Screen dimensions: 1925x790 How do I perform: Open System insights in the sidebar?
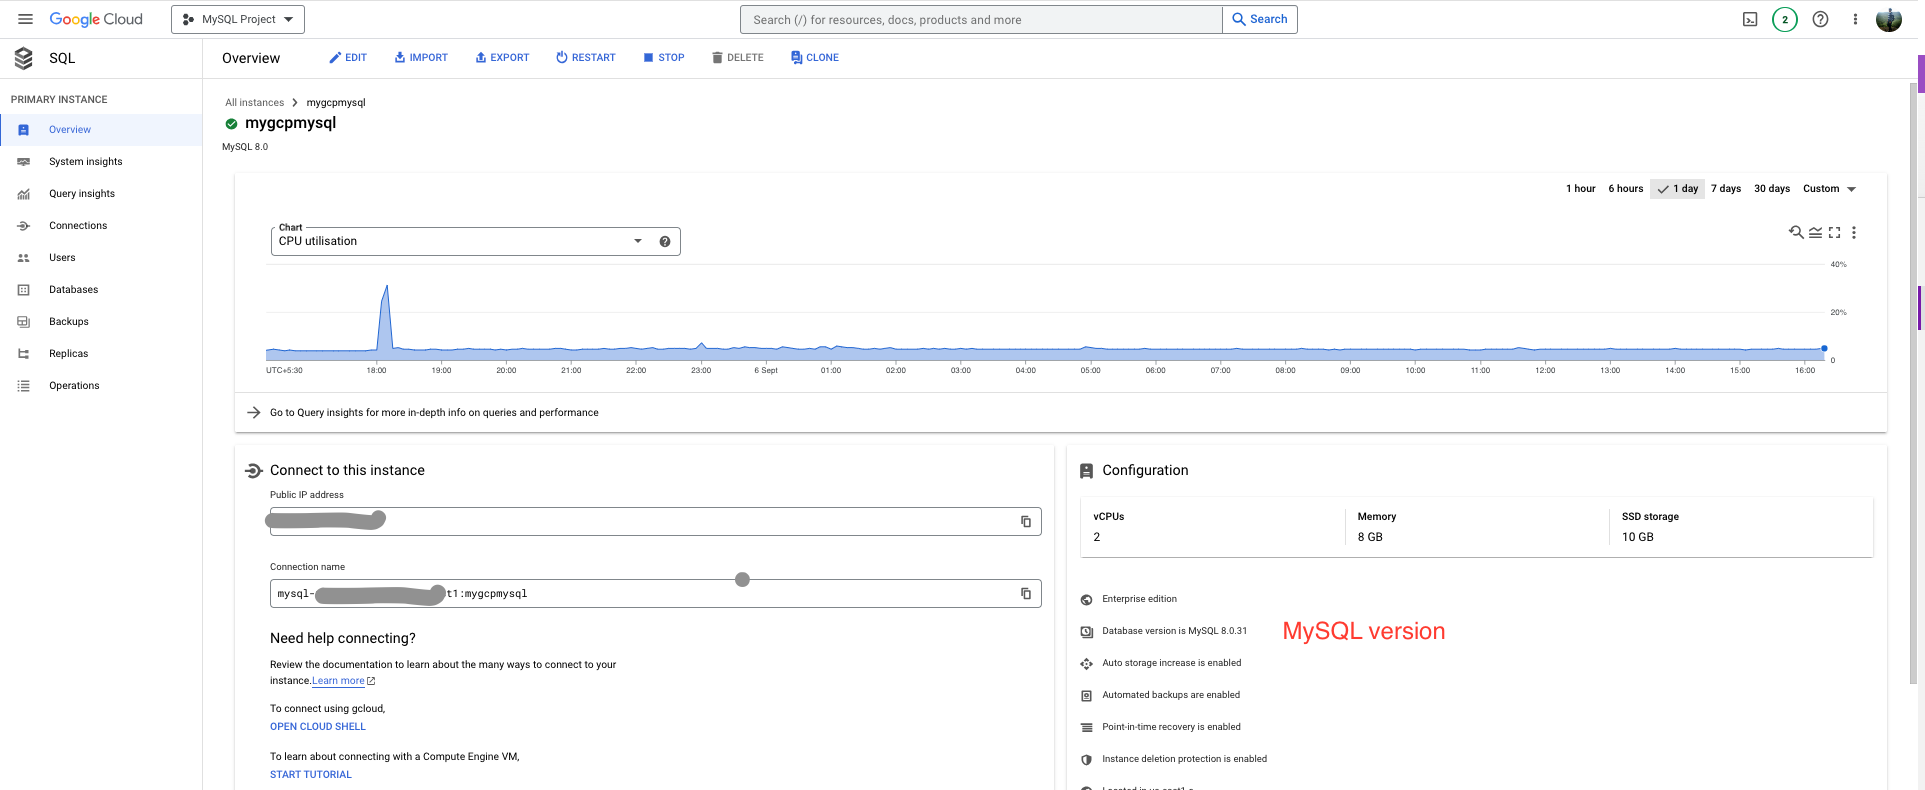[x=101, y=162]
